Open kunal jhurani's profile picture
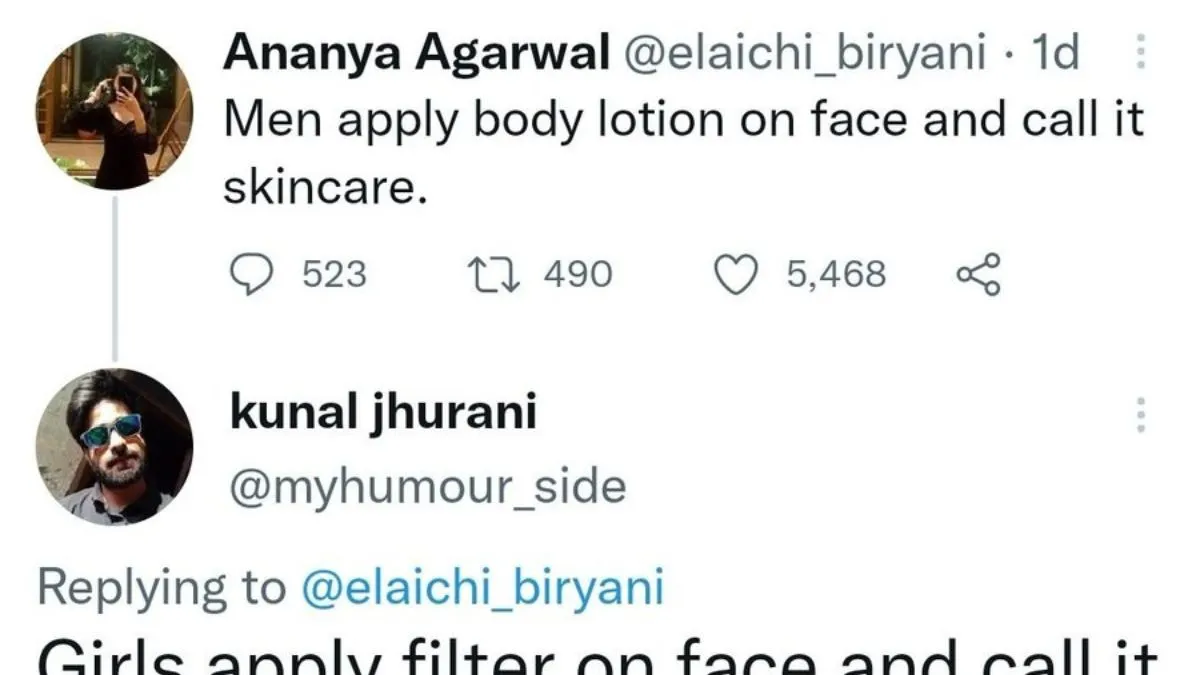 tap(113, 447)
